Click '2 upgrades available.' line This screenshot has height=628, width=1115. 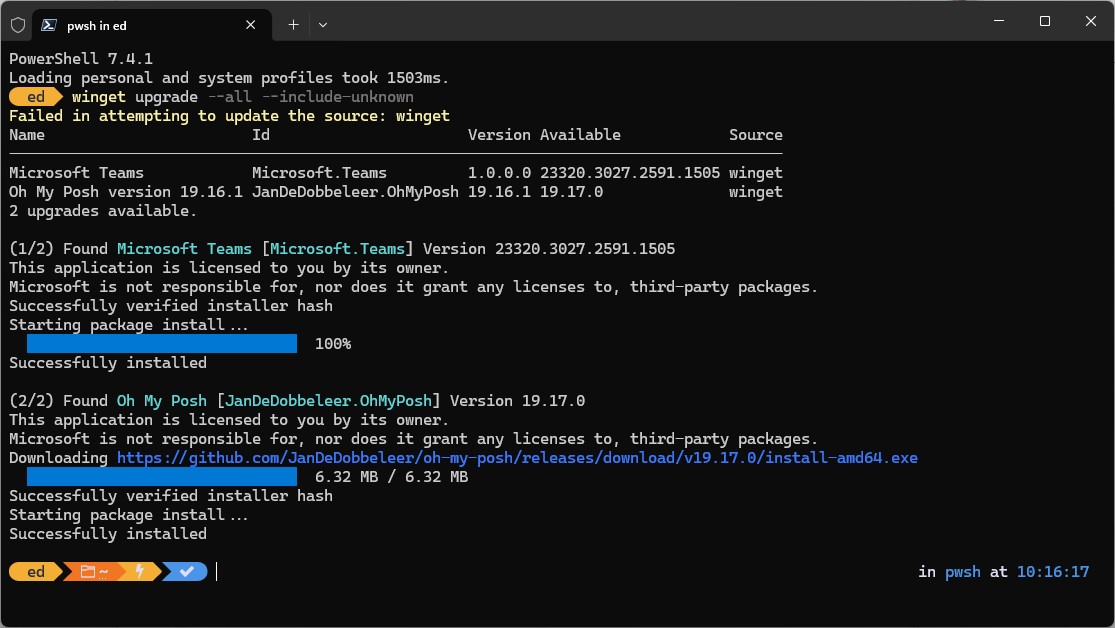103,211
